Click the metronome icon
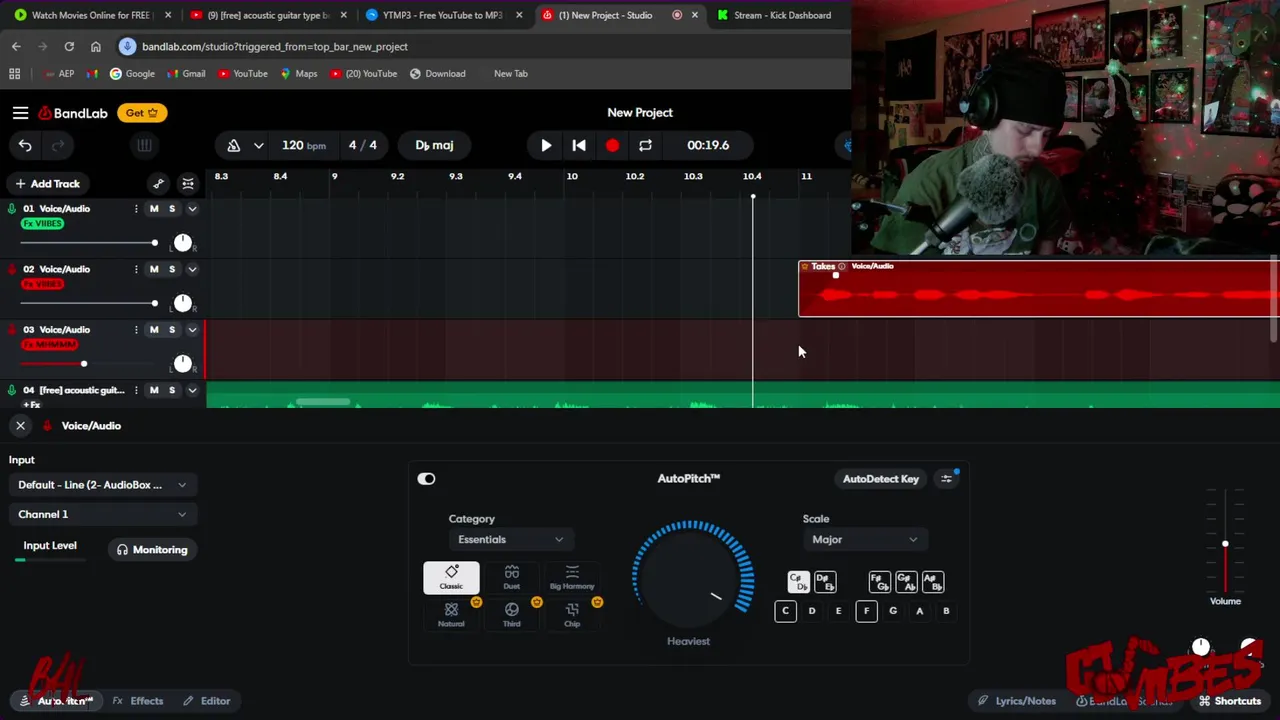 233,145
